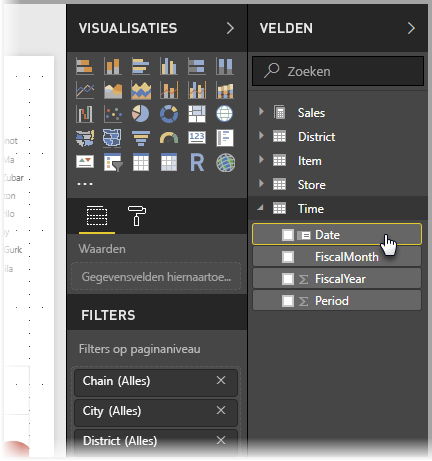Select the matrix visual
Screen dimensions: 432x461
(x=169, y=162)
